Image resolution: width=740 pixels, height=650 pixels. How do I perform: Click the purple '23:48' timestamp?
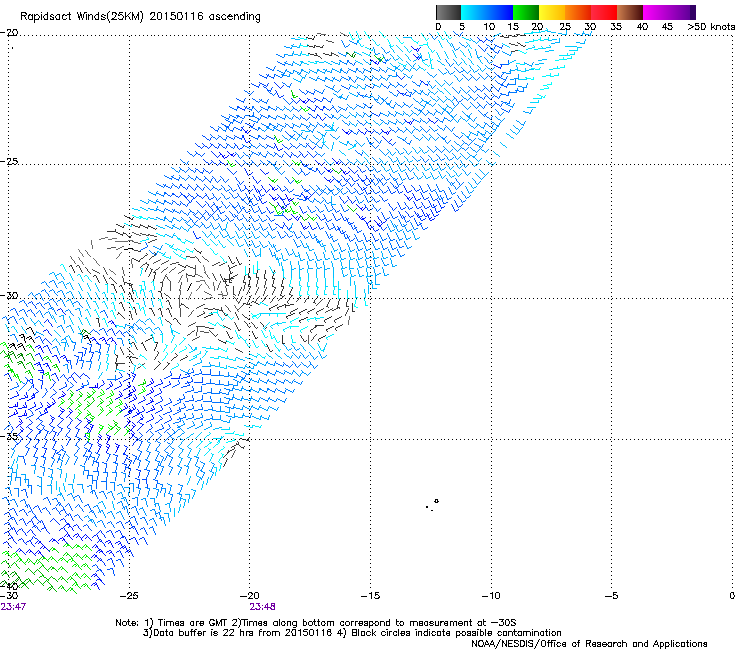262,607
